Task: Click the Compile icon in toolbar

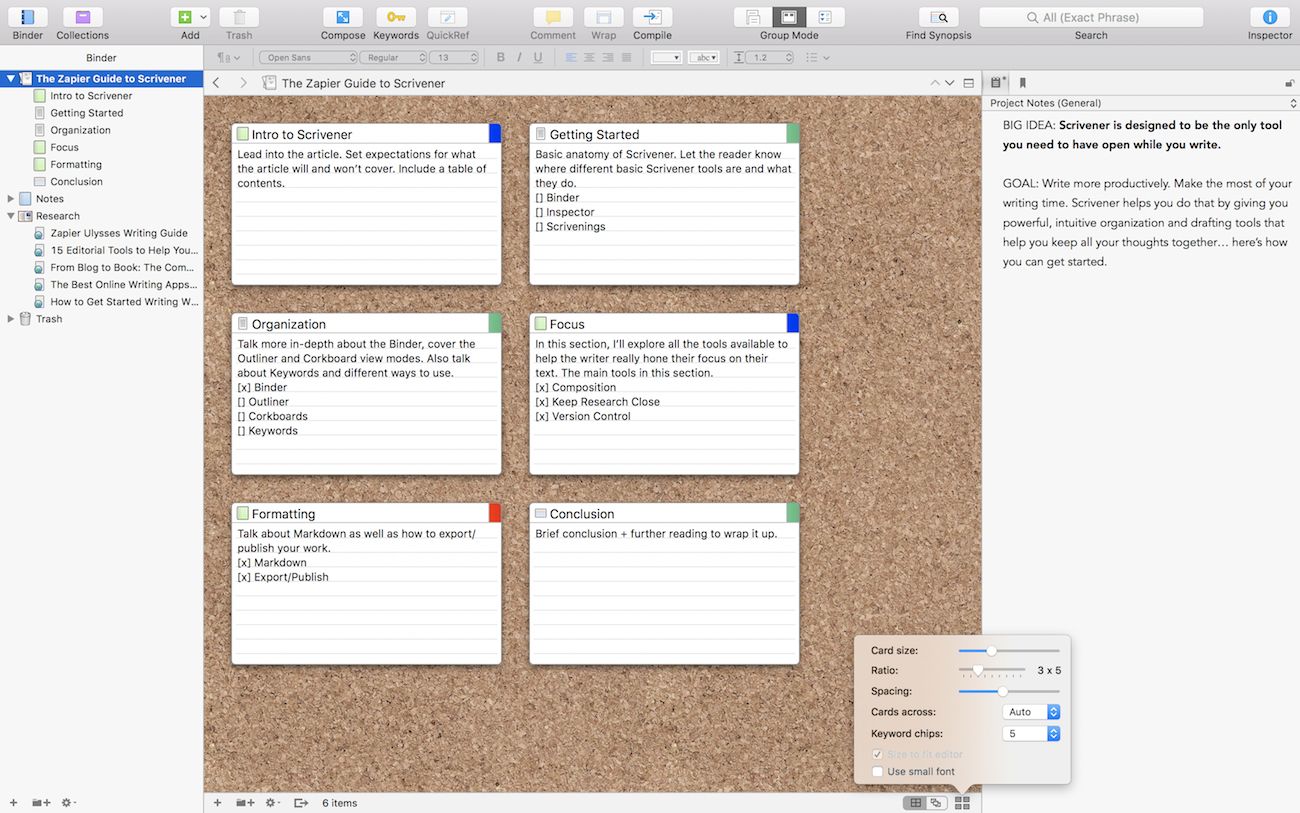Action: click(652, 17)
